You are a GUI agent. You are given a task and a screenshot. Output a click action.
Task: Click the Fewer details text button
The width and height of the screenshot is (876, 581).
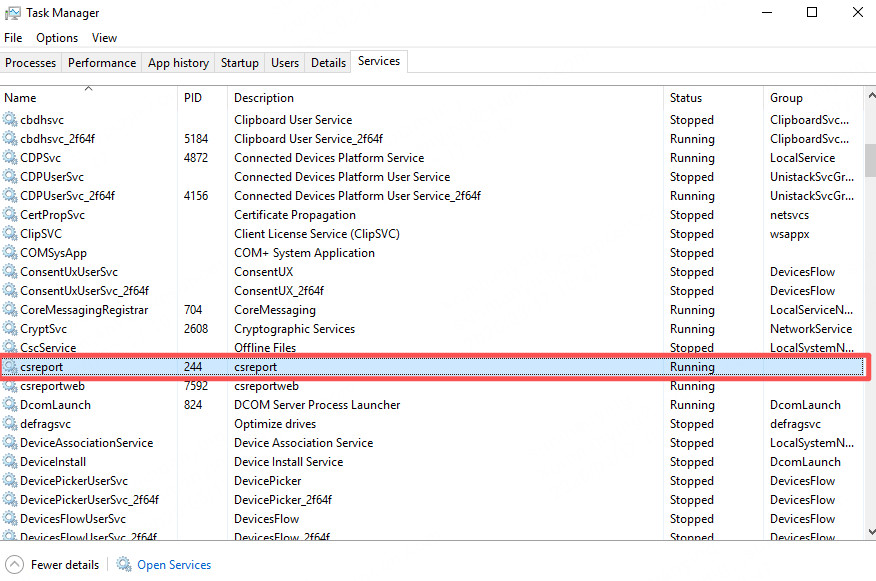pyautogui.click(x=65, y=565)
